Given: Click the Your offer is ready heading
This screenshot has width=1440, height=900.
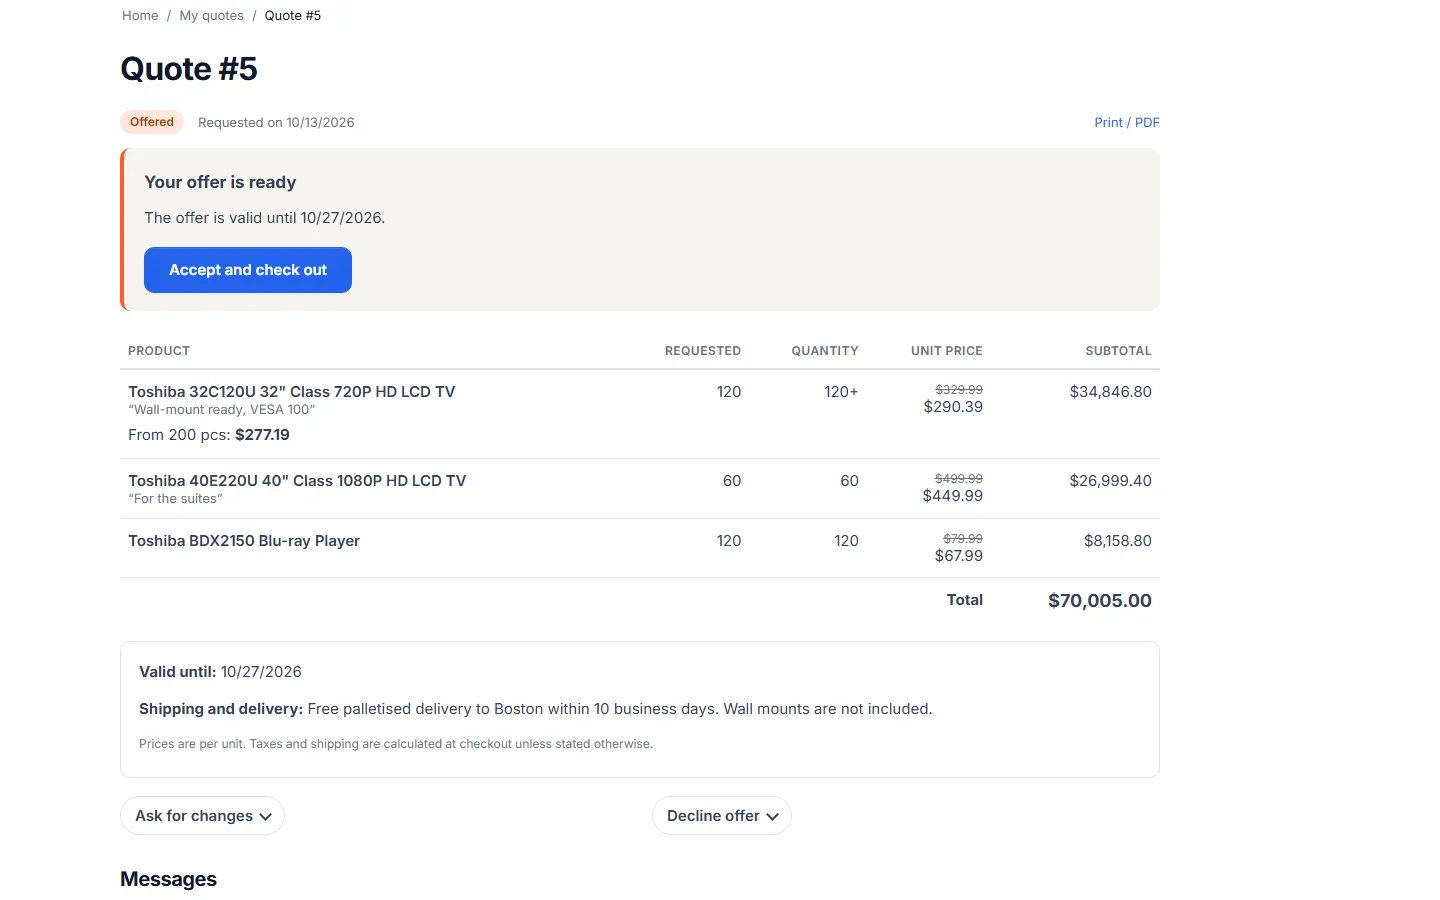Looking at the screenshot, I should [220, 182].
